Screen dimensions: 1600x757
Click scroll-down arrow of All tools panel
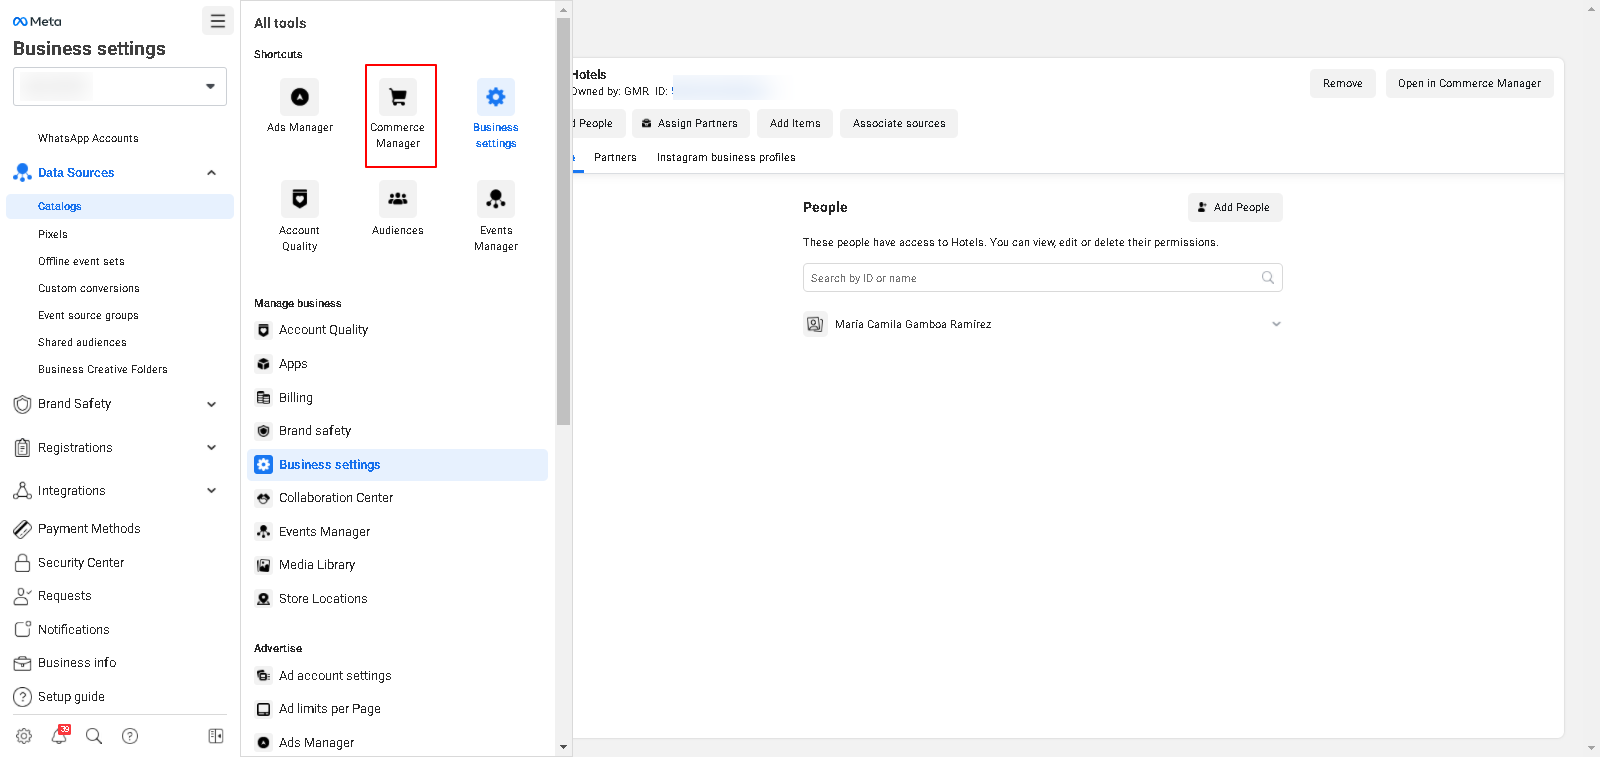coord(563,747)
